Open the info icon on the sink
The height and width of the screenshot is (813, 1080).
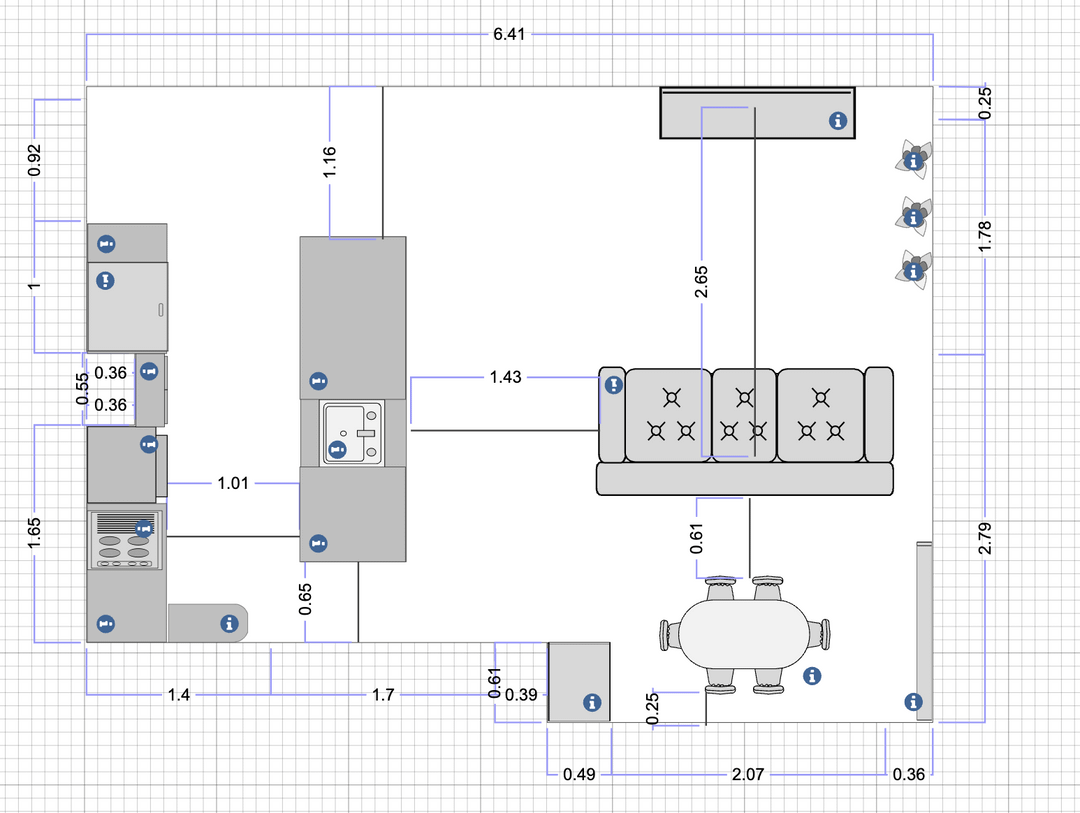(x=338, y=450)
